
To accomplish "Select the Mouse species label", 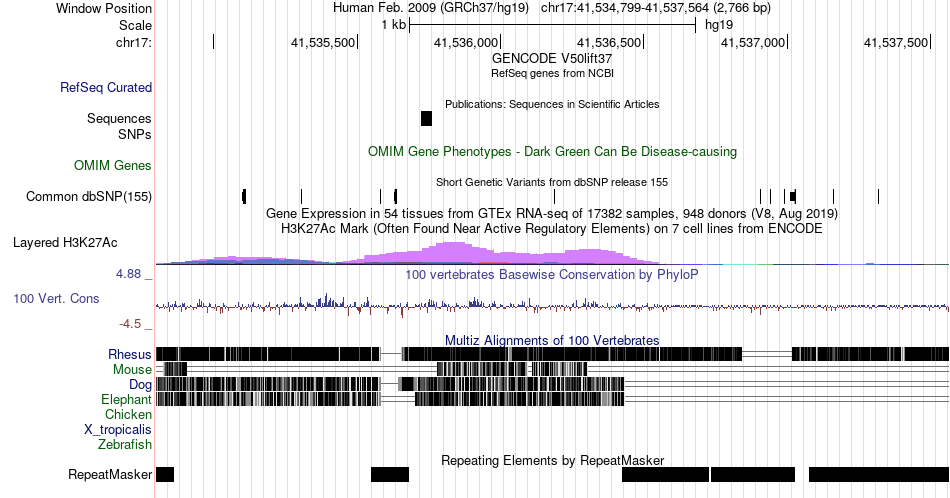I will click(132, 369).
